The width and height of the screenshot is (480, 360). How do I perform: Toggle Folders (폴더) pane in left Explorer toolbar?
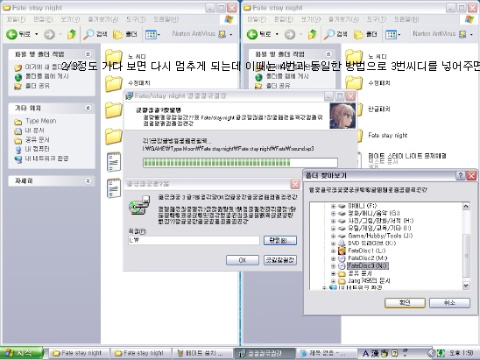125,34
